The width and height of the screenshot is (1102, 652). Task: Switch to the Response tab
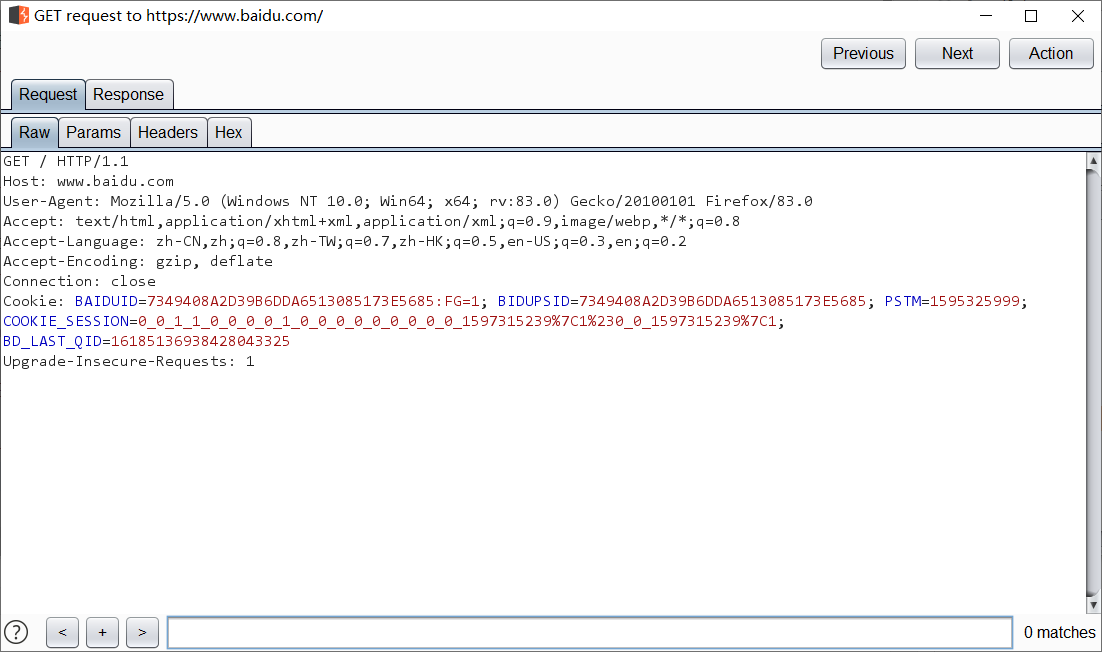129,94
